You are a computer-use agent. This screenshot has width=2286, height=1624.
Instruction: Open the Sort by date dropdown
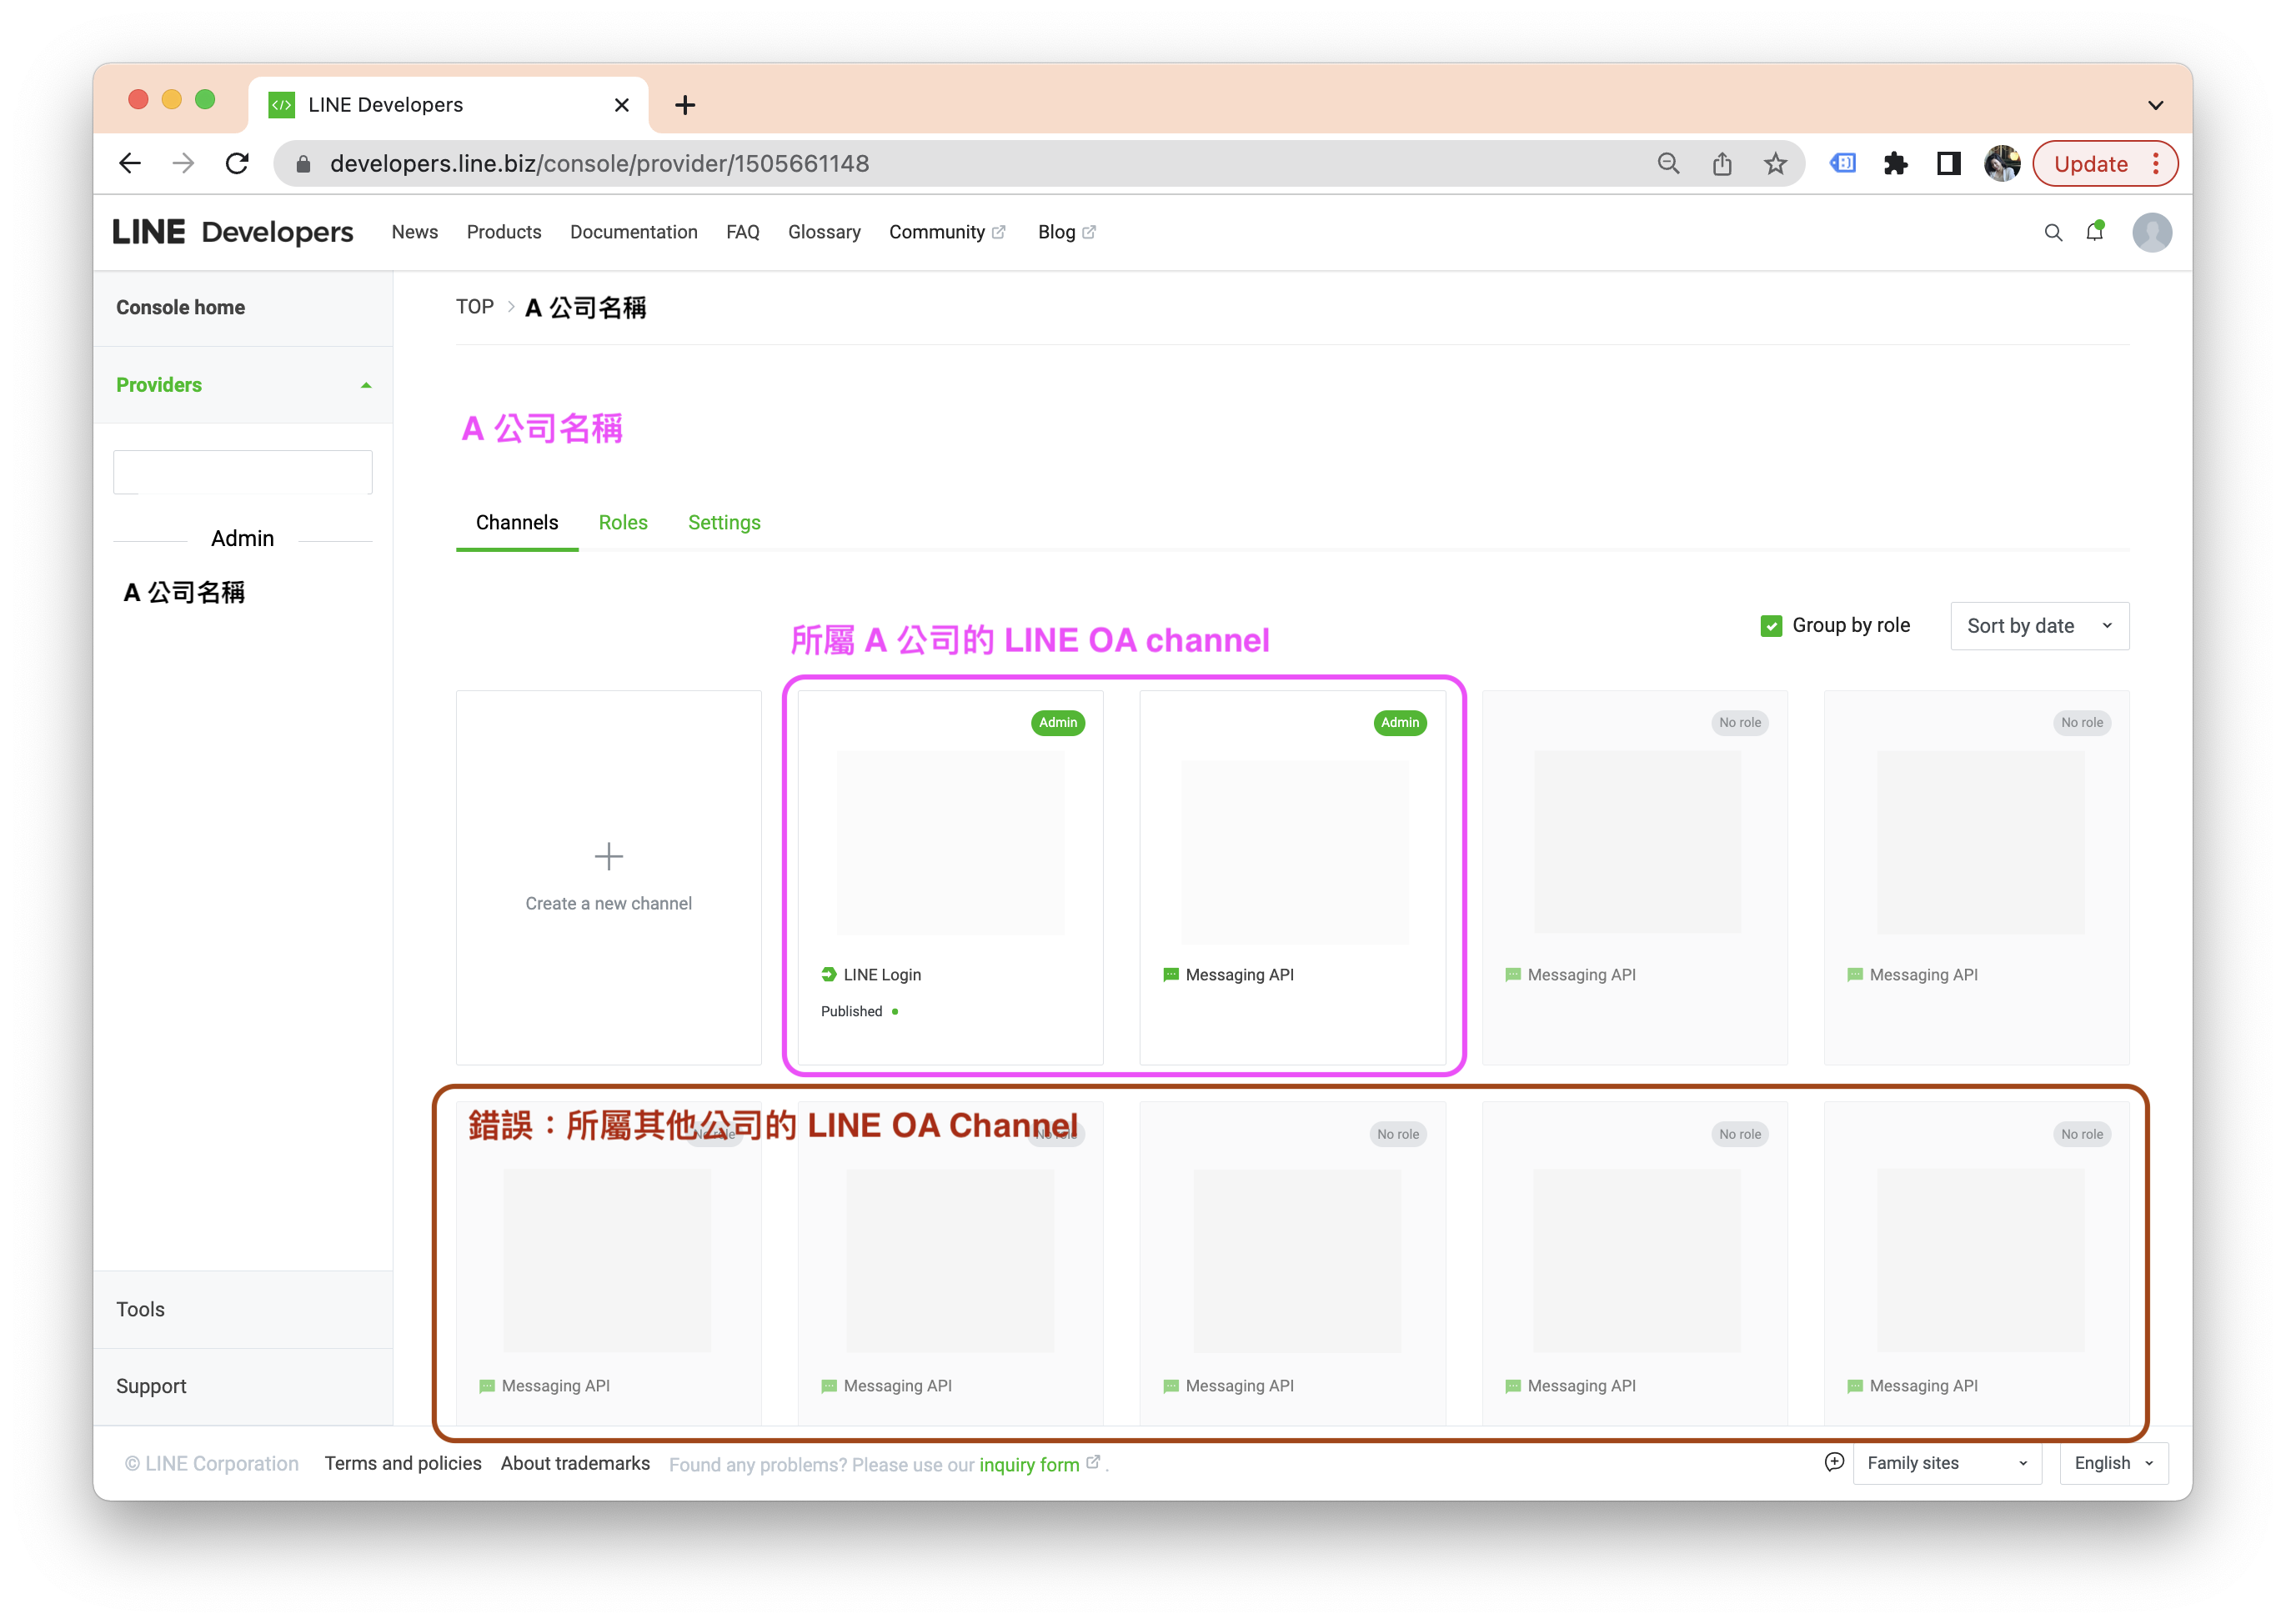pyautogui.click(x=2039, y=626)
